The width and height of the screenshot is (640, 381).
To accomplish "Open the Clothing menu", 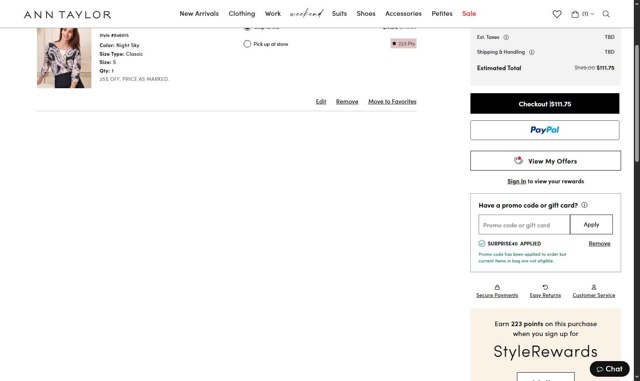I will click(x=242, y=13).
